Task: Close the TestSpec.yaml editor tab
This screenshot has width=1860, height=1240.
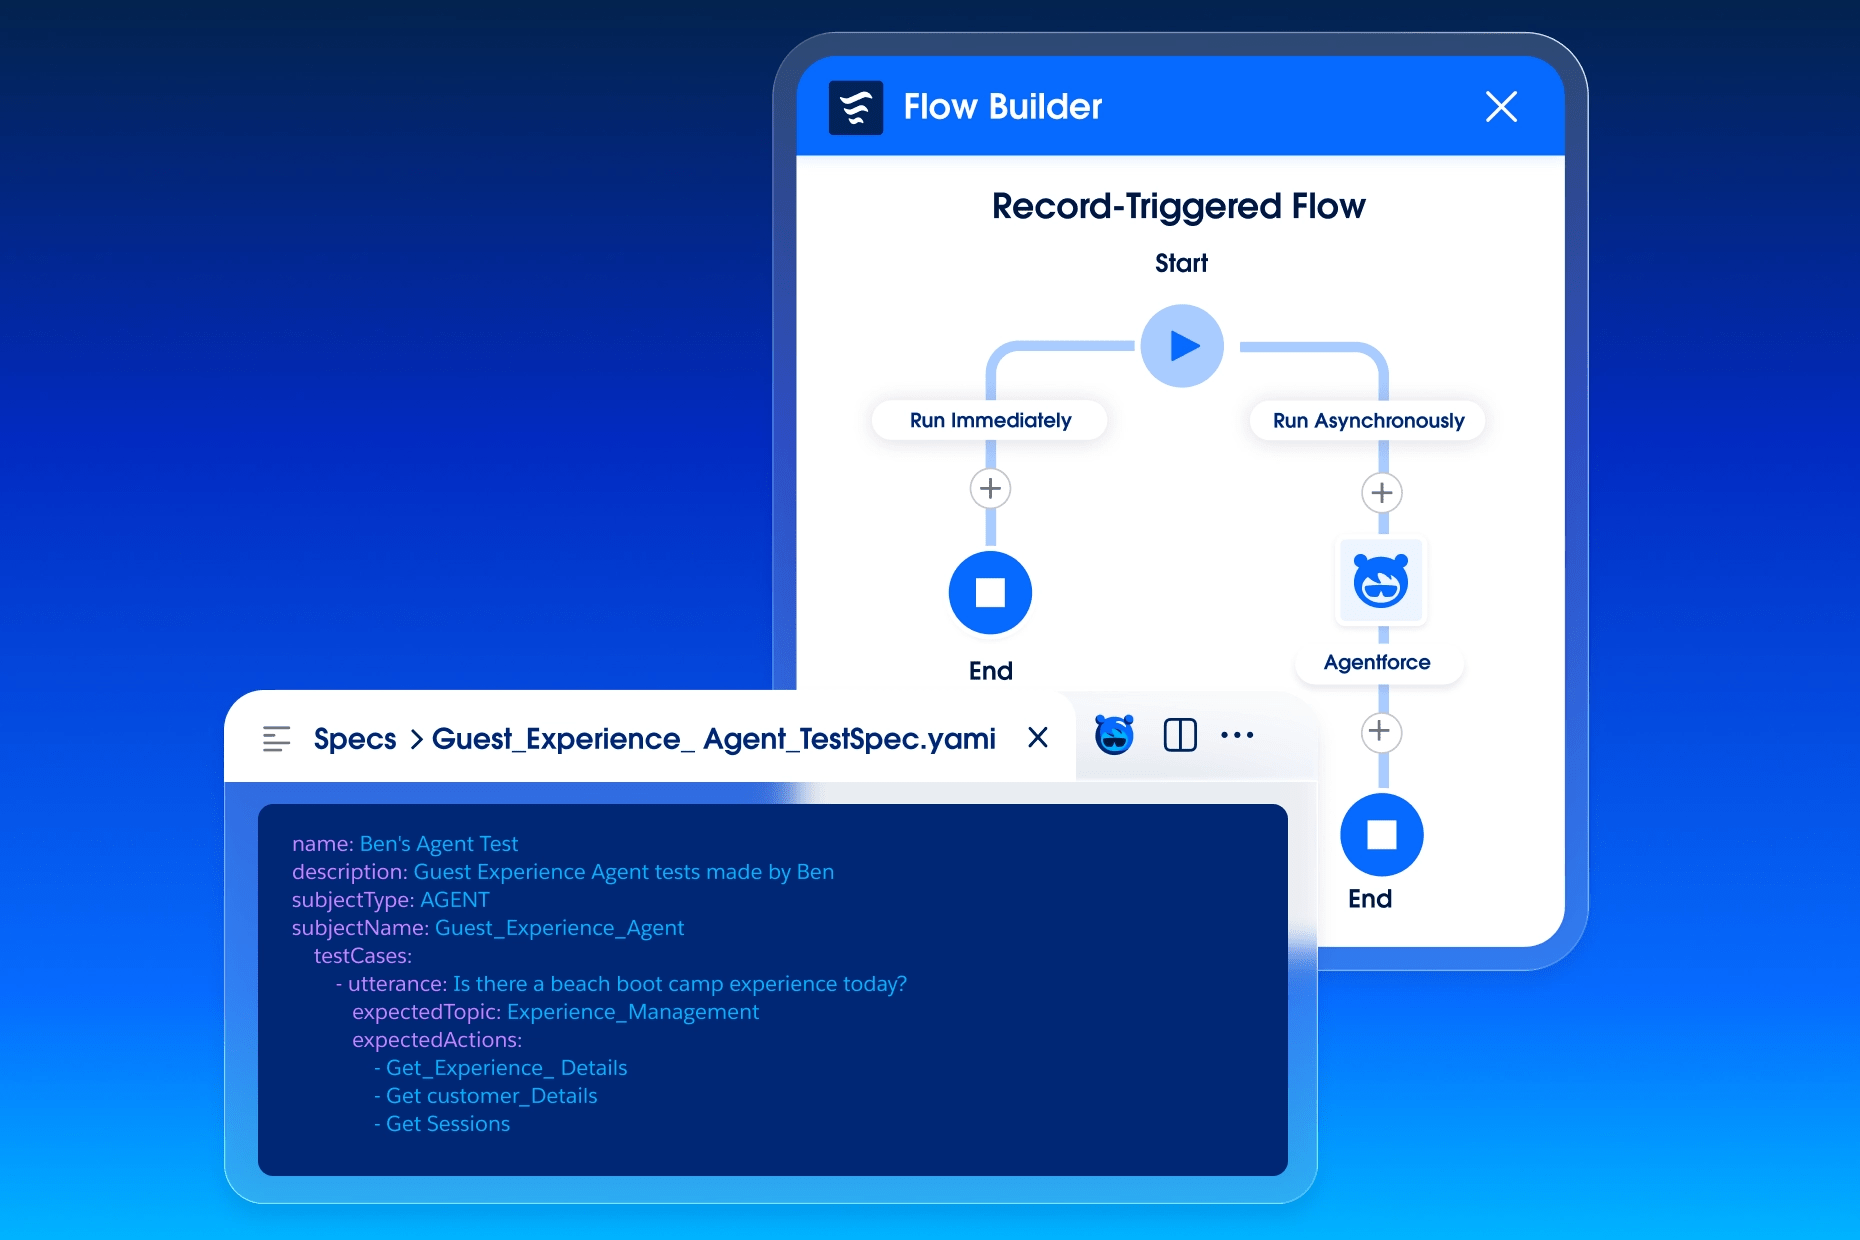Action: click(x=1038, y=738)
